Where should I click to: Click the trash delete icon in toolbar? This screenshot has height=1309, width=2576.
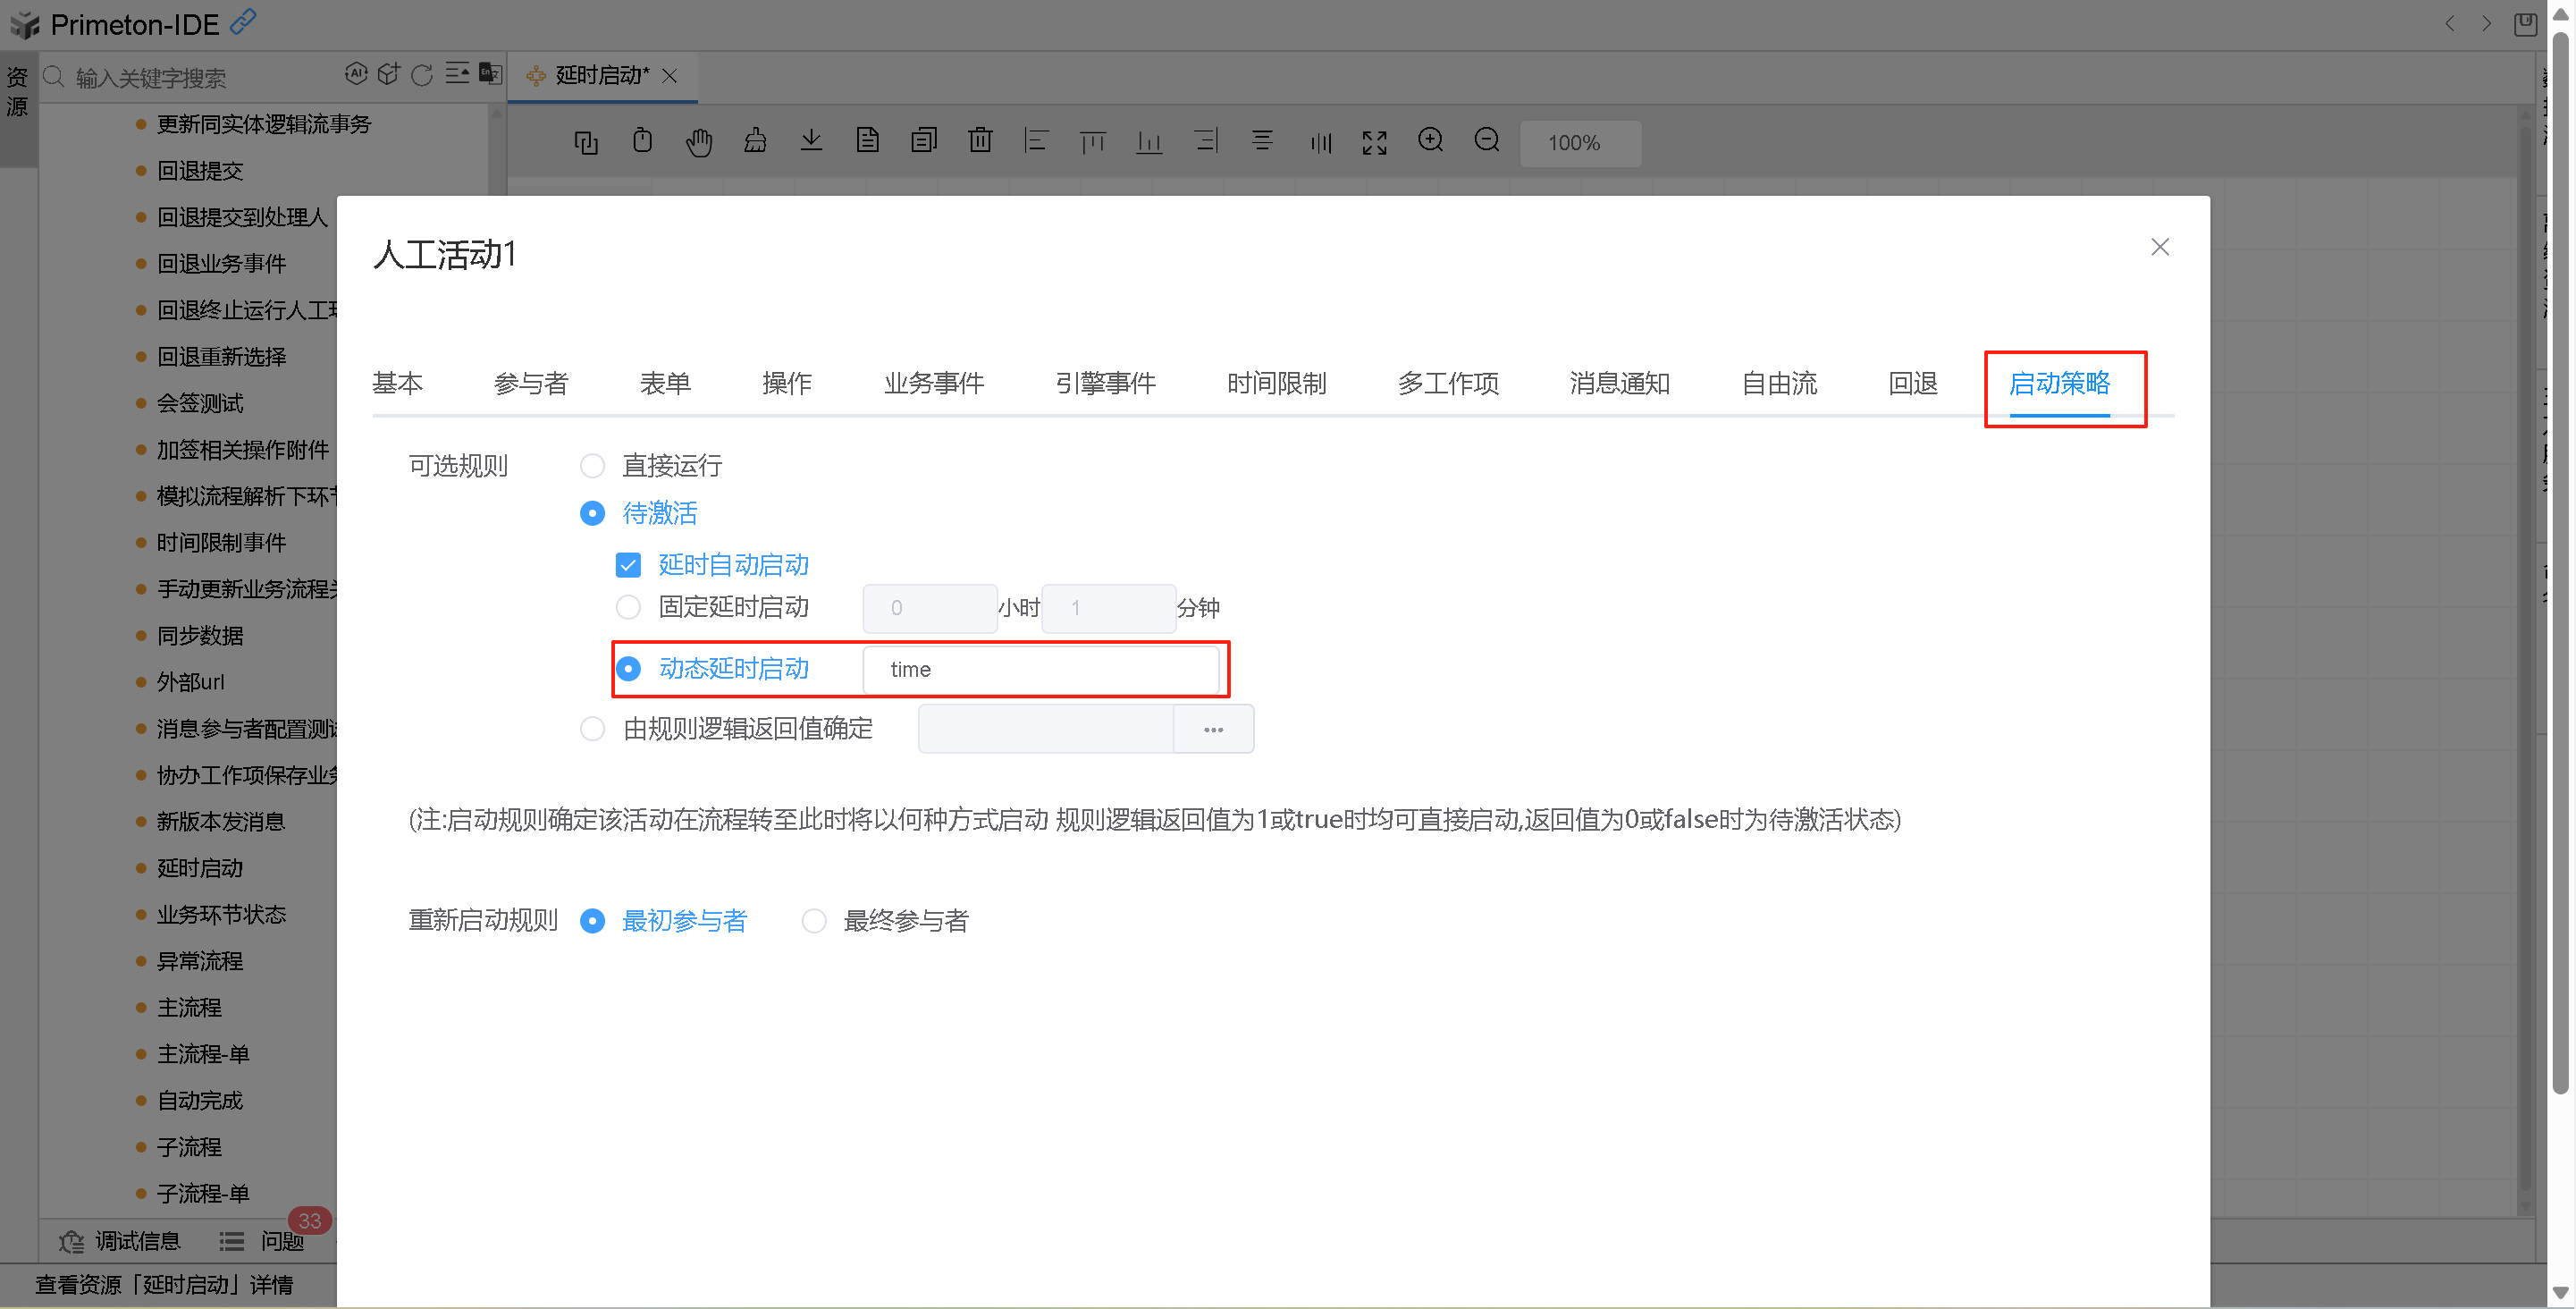(x=980, y=141)
